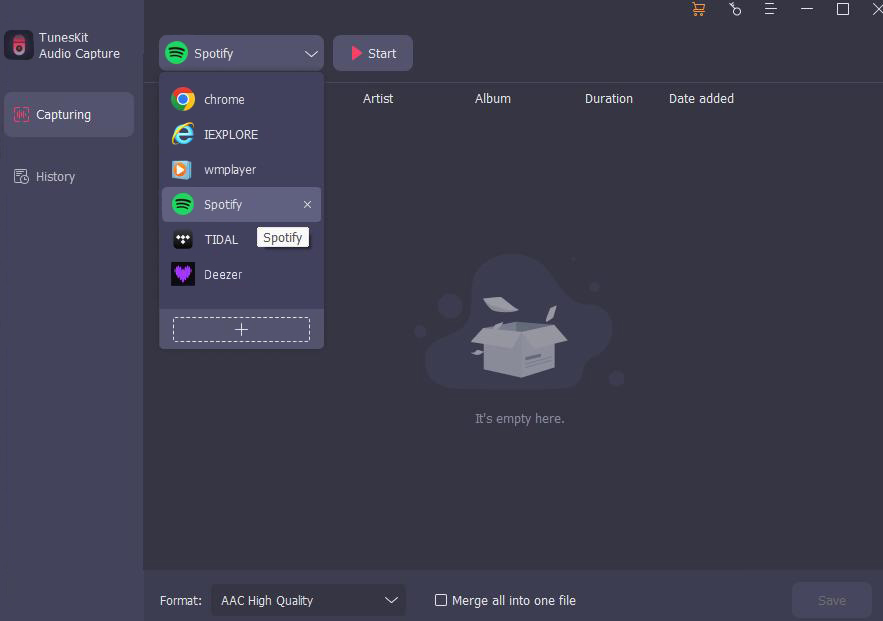Viewport: 883px width, 621px height.
Task: Remove Spotify from the source list
Action: pyautogui.click(x=307, y=204)
